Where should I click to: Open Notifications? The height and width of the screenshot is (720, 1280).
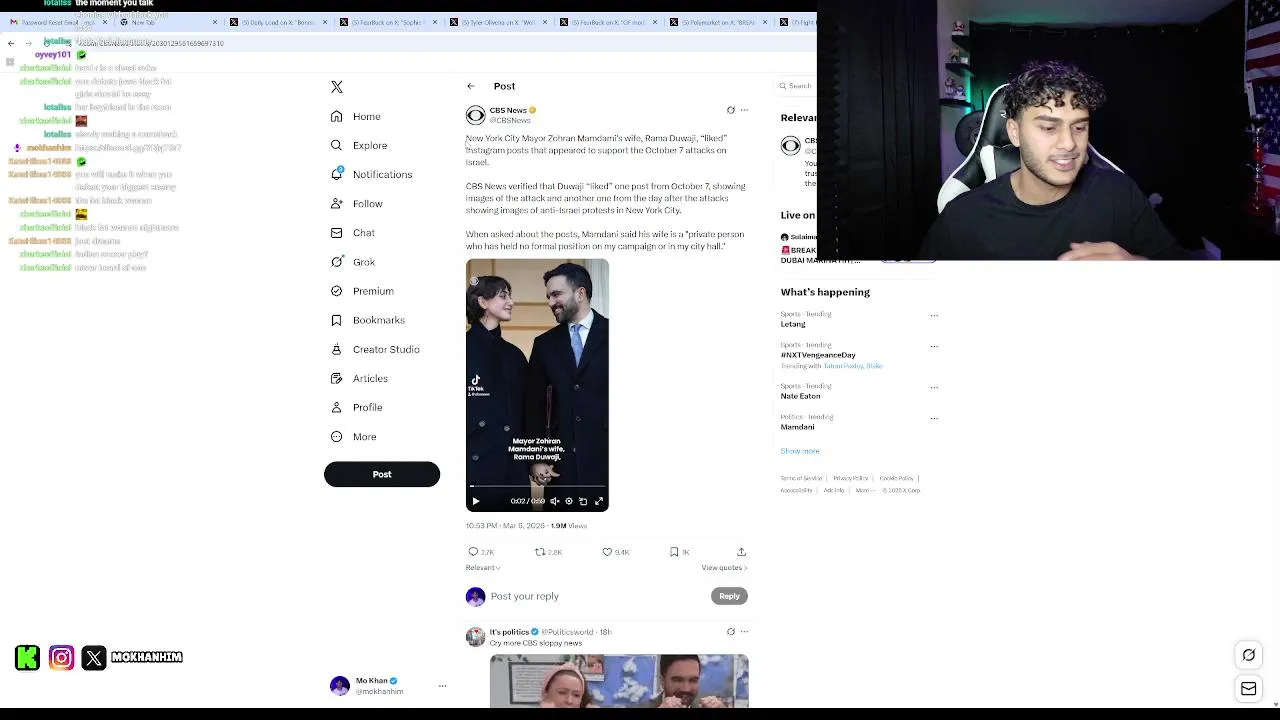click(370, 175)
